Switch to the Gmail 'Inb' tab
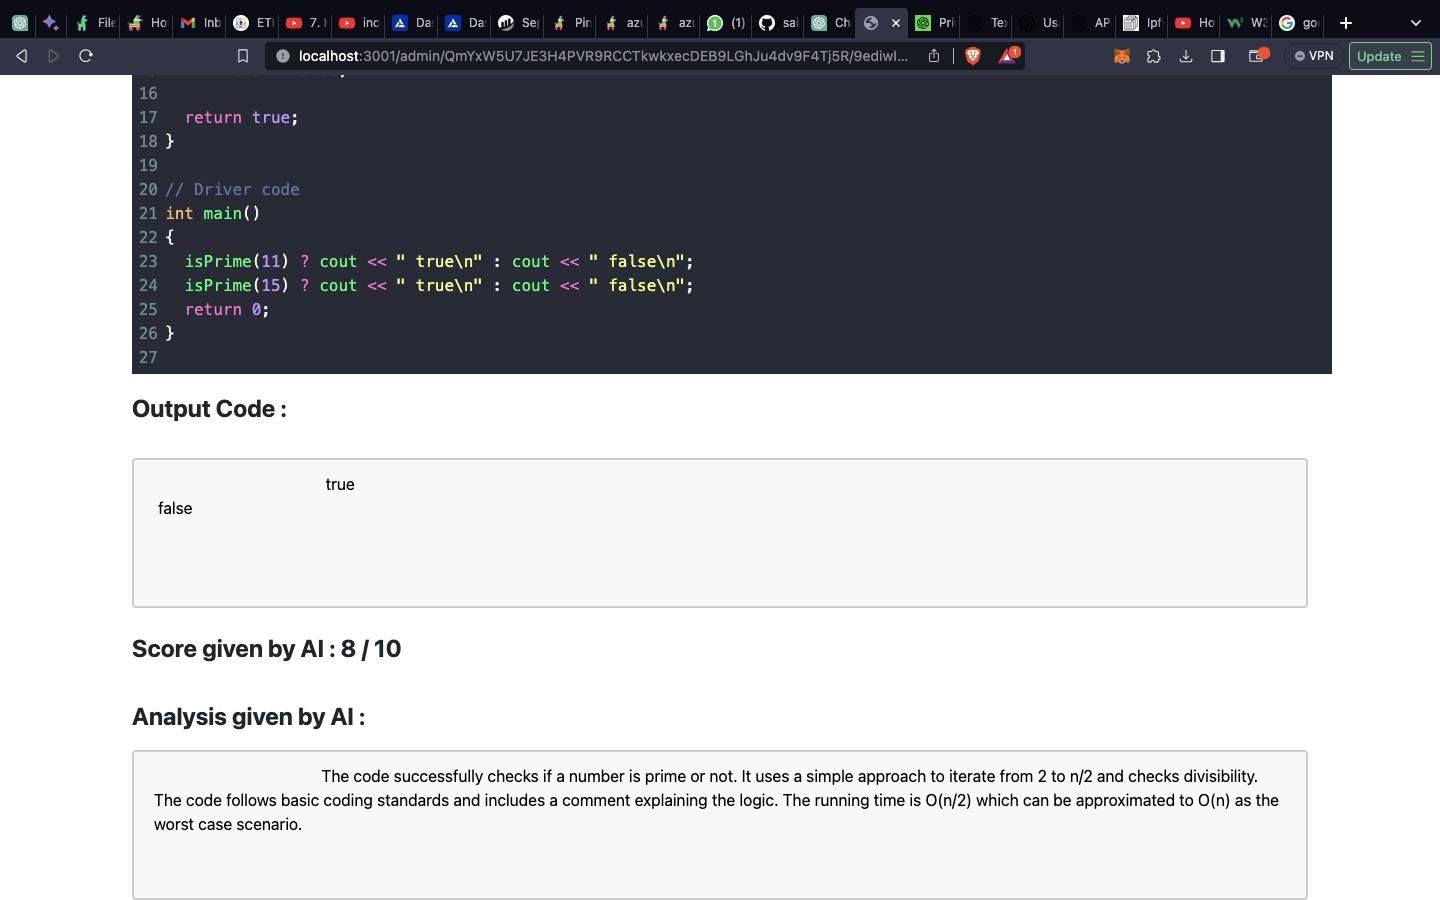The height and width of the screenshot is (900, 1440). 201,22
